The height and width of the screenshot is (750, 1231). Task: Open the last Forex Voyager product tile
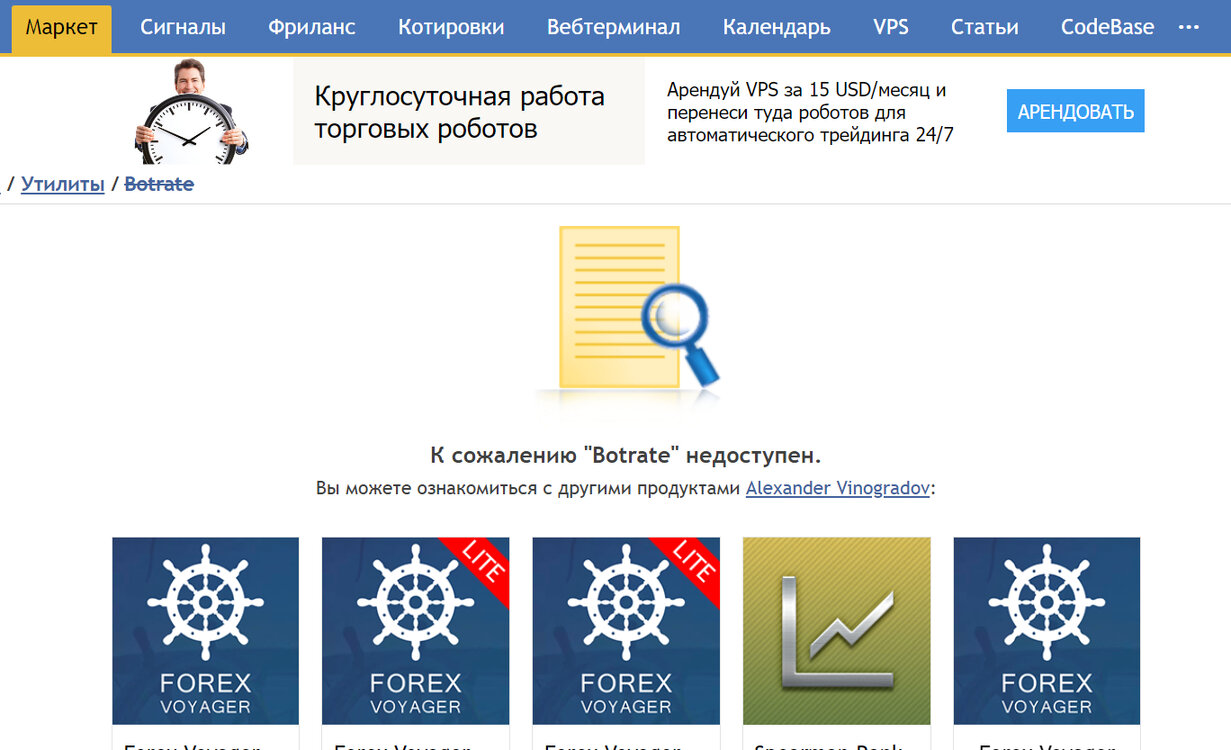pyautogui.click(x=1047, y=631)
